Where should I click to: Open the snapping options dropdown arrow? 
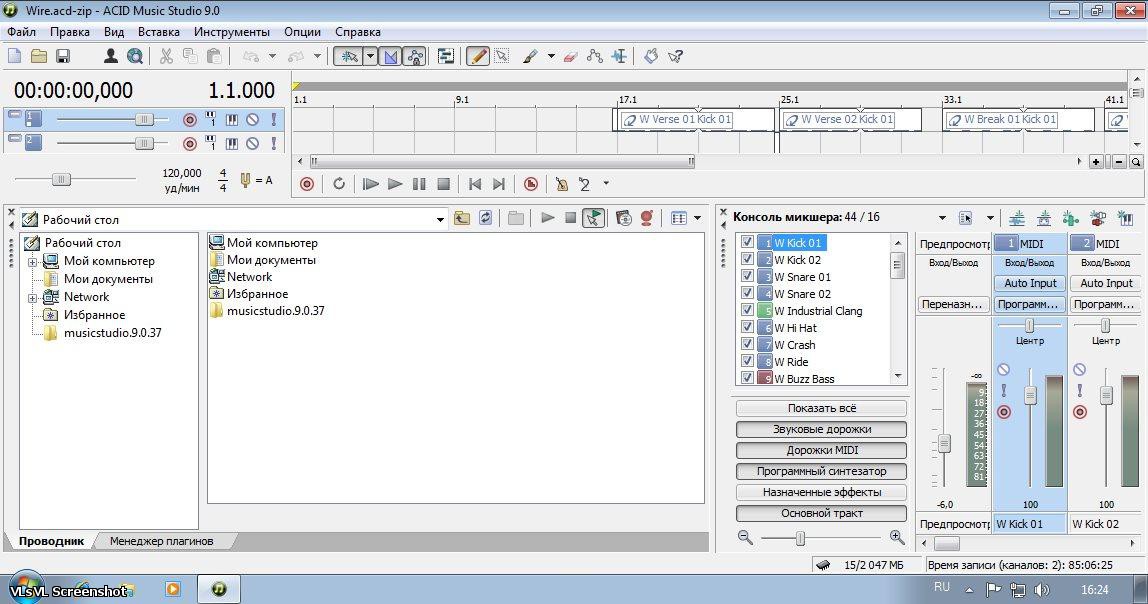tap(370, 56)
